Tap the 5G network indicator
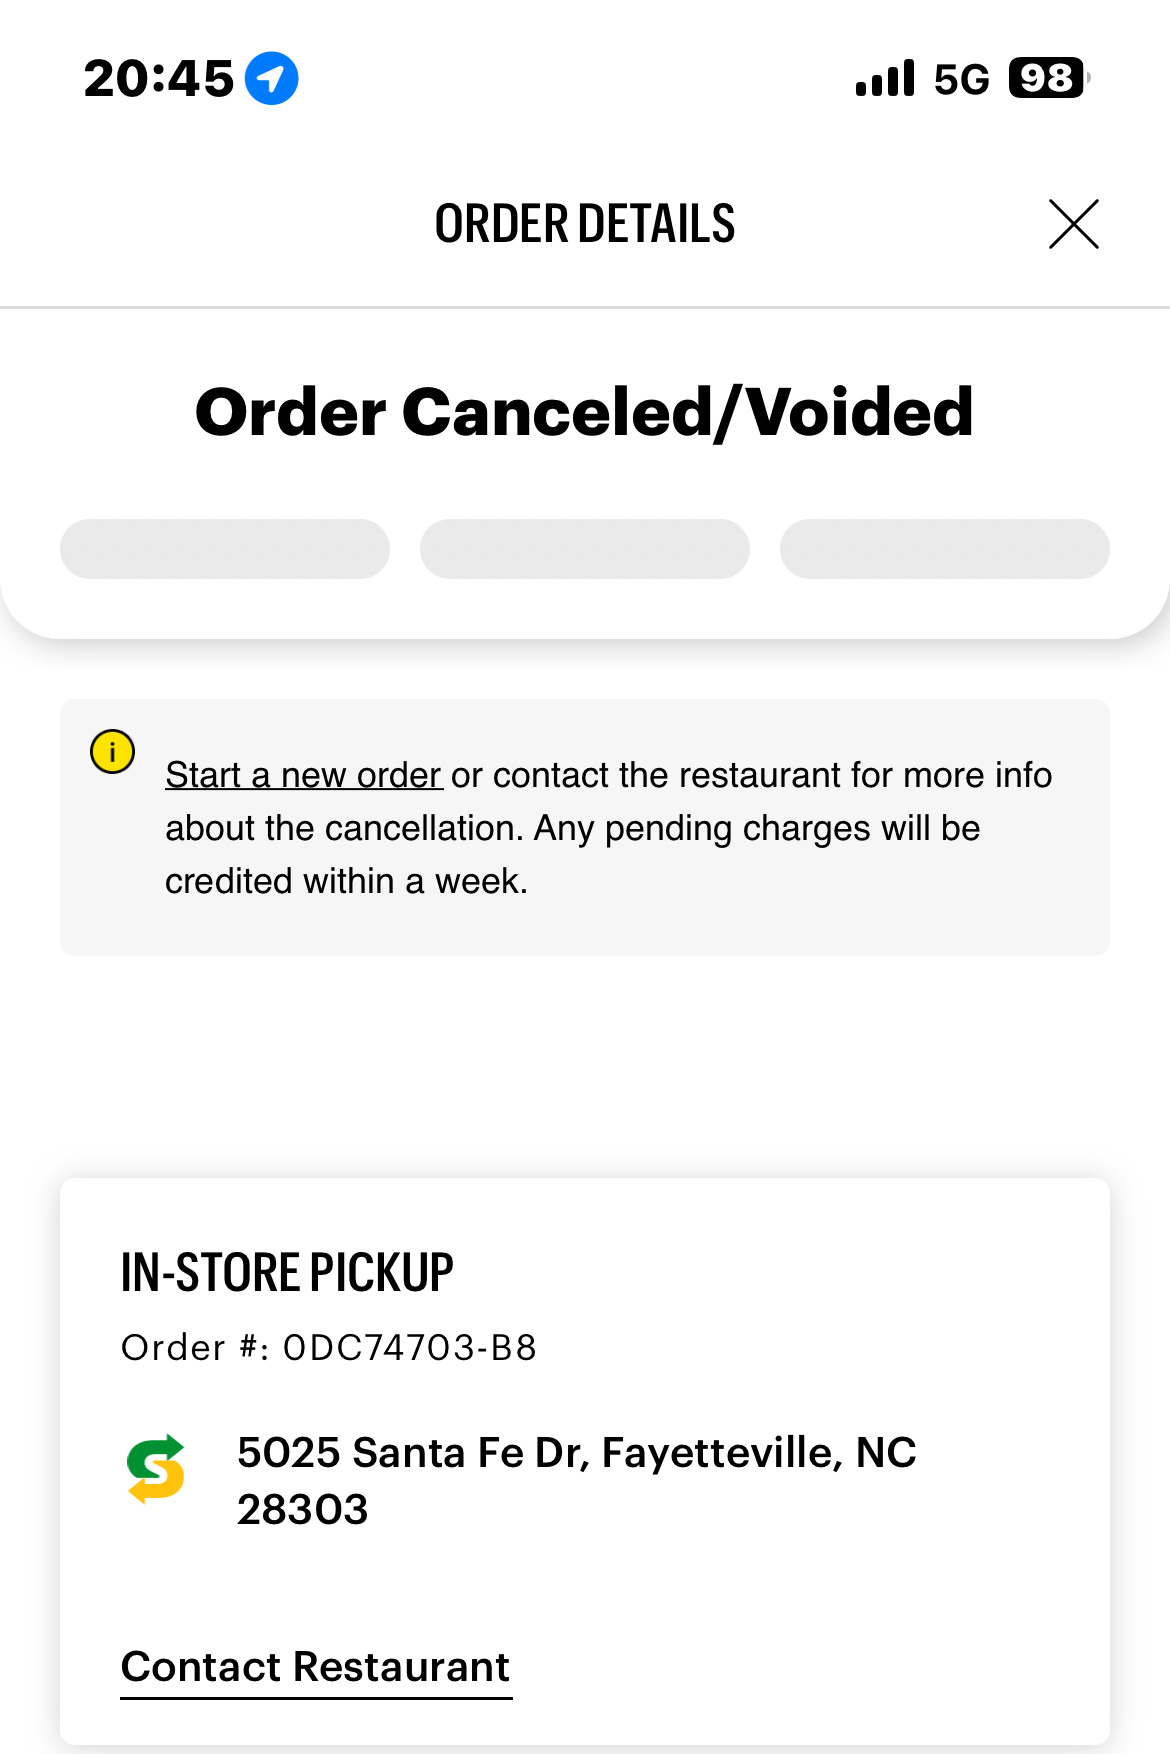This screenshot has width=1170, height=1754. coord(961,79)
